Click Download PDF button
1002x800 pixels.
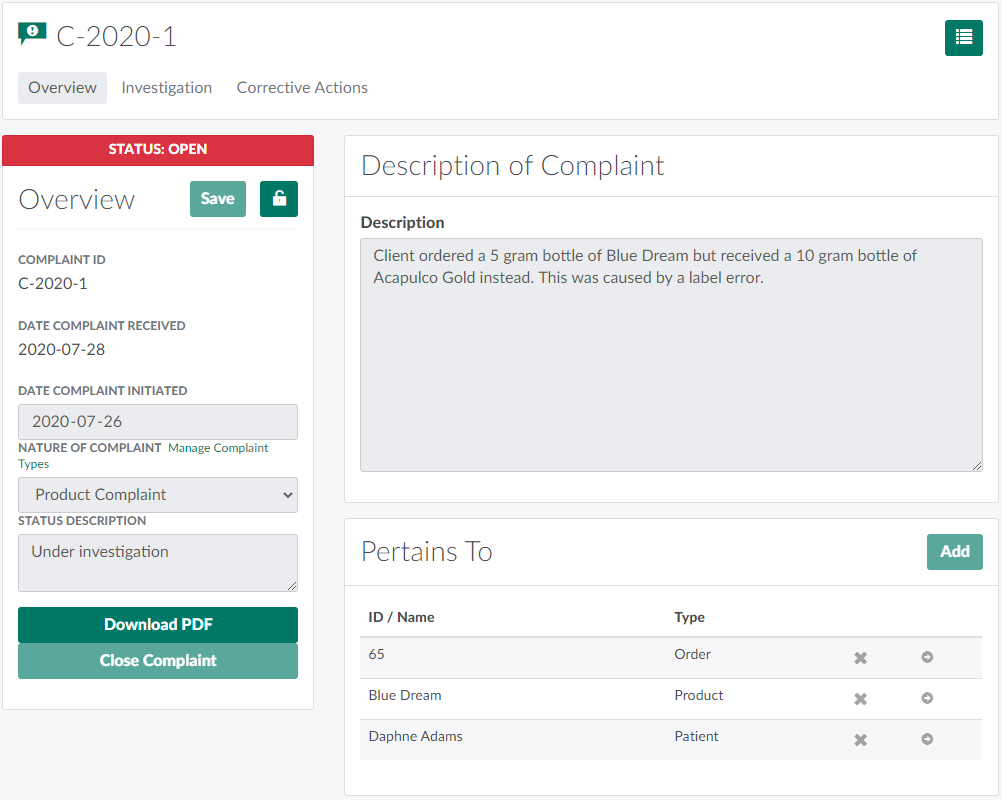158,625
